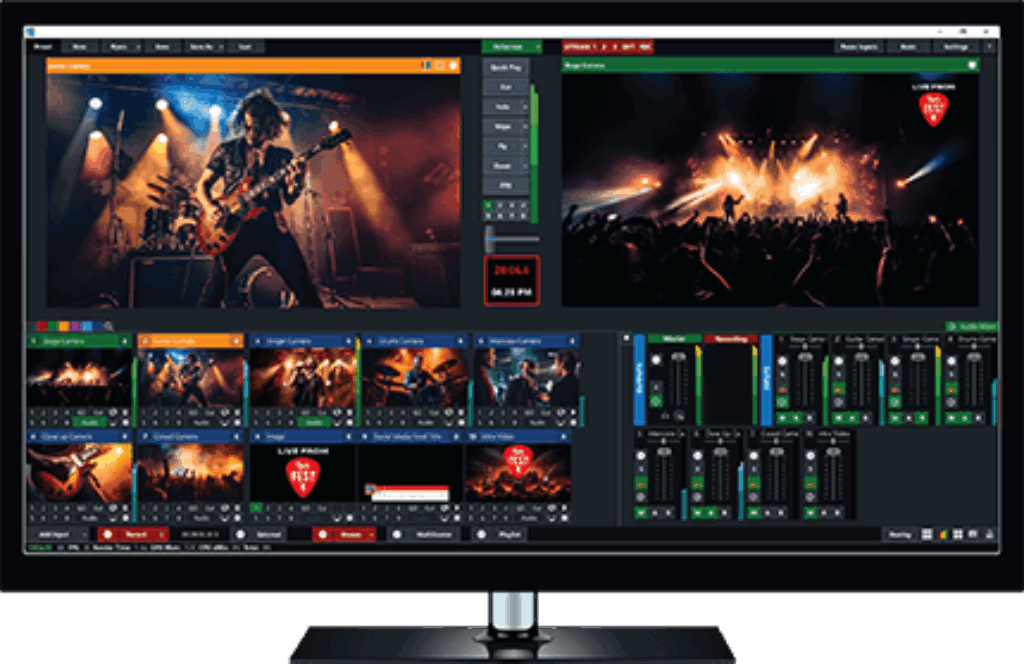Viewport: 1024px width, 664px height.
Task: Open the Fade transition dropdown arrow
Action: click(x=526, y=107)
